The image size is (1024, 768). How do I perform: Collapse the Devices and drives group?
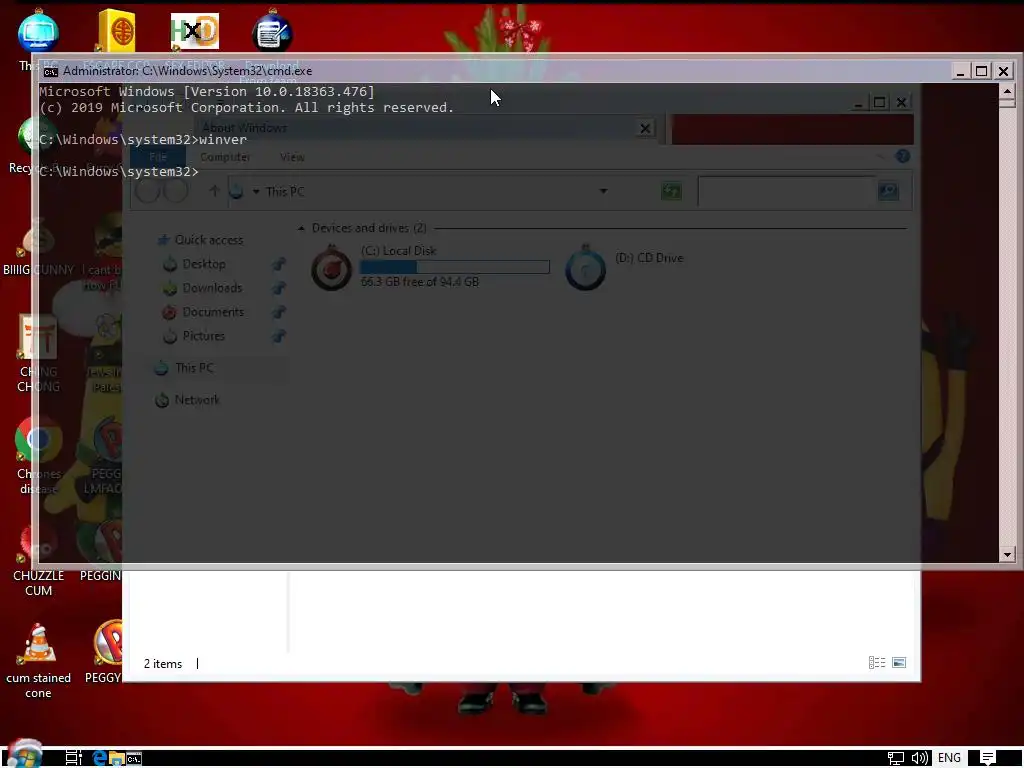(x=301, y=228)
